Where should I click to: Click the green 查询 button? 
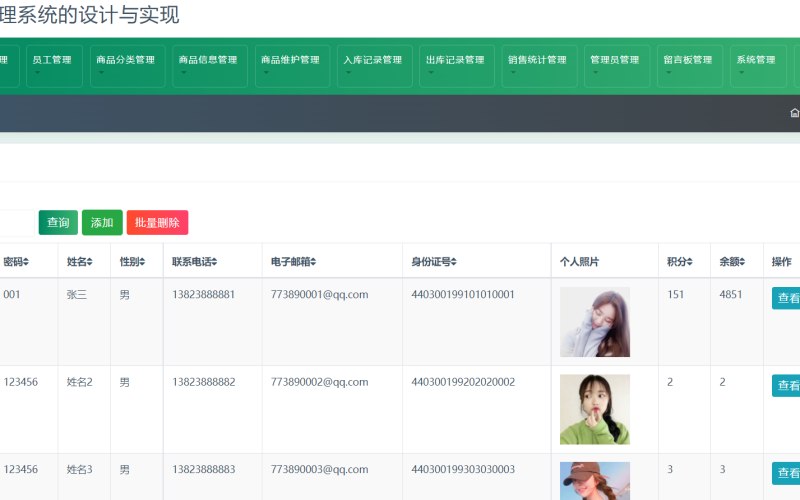[58, 222]
